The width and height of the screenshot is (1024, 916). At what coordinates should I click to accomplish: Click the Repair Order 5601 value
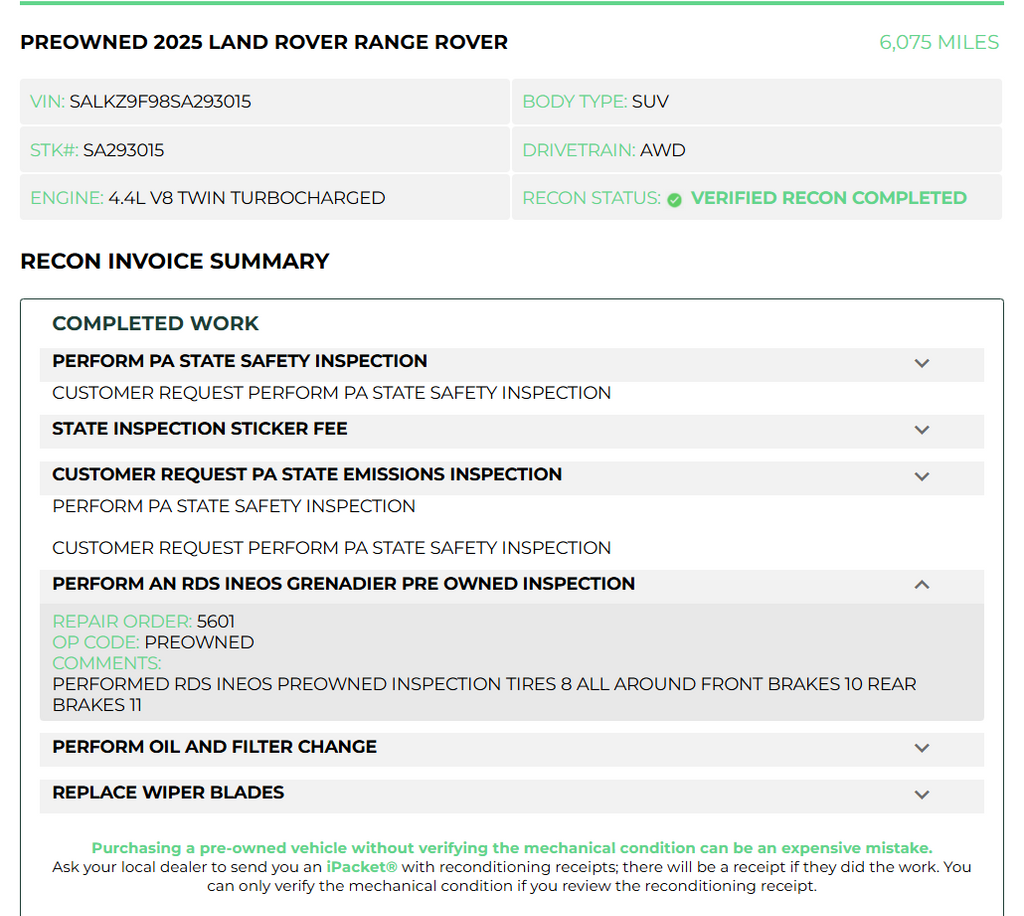216,622
